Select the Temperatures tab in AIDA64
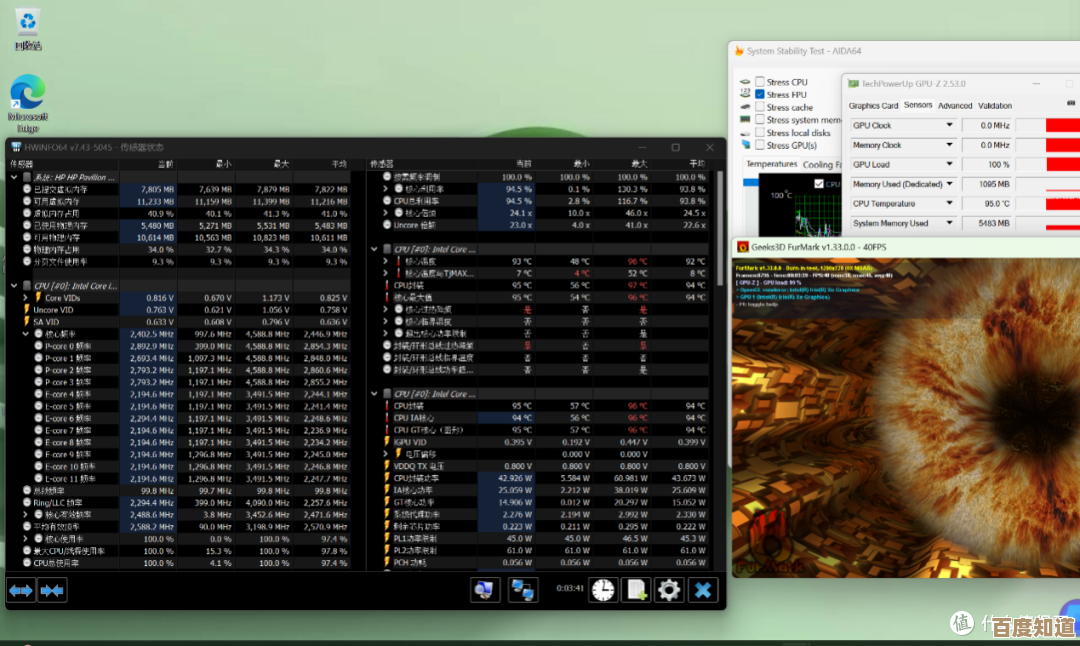This screenshot has height=646, width=1080. coord(771,164)
